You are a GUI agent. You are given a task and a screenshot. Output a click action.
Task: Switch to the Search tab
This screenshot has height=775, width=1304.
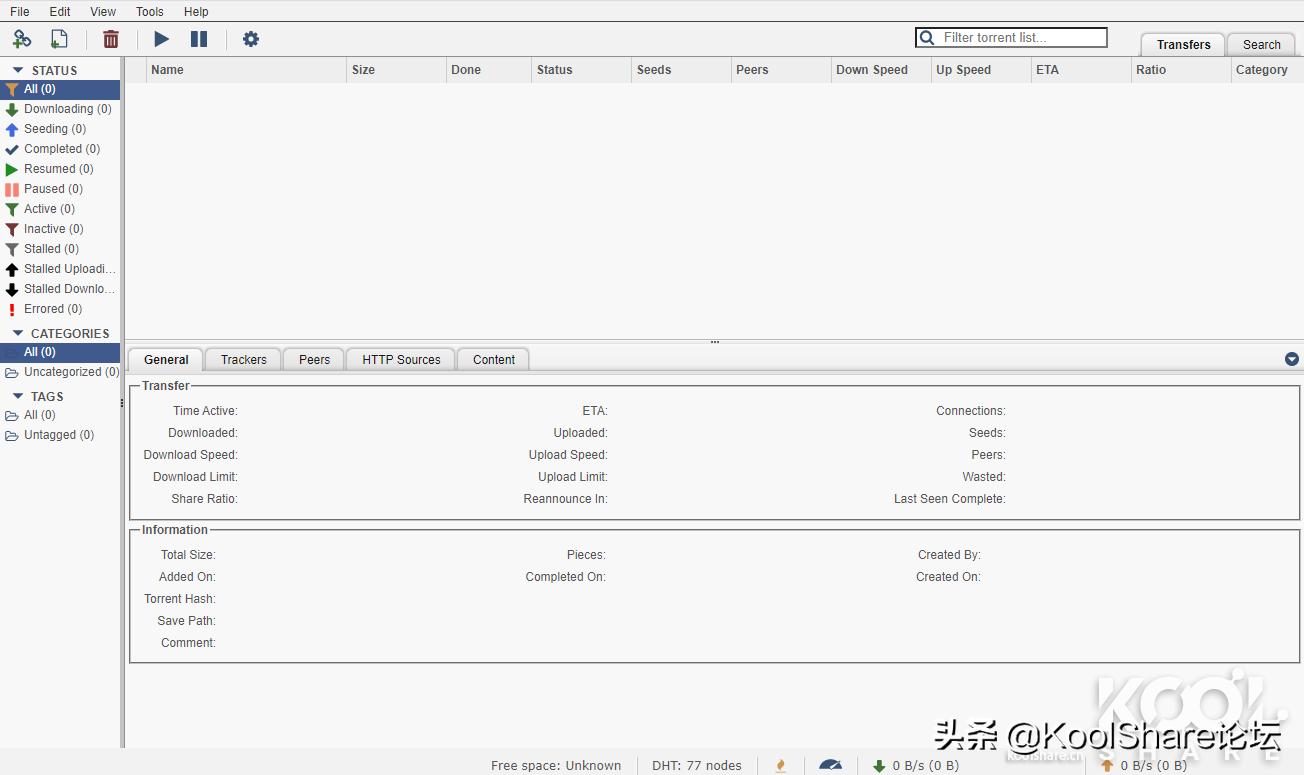pyautogui.click(x=1262, y=44)
